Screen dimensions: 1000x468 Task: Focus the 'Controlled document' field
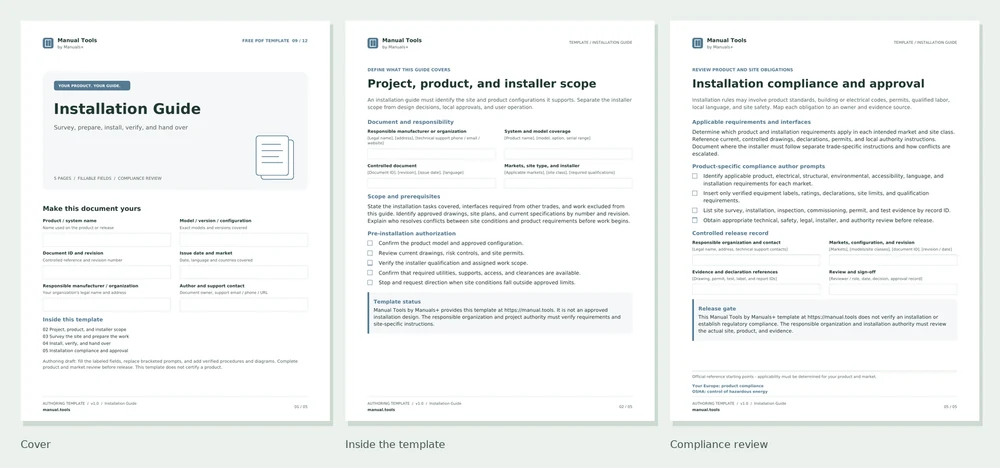431,183
